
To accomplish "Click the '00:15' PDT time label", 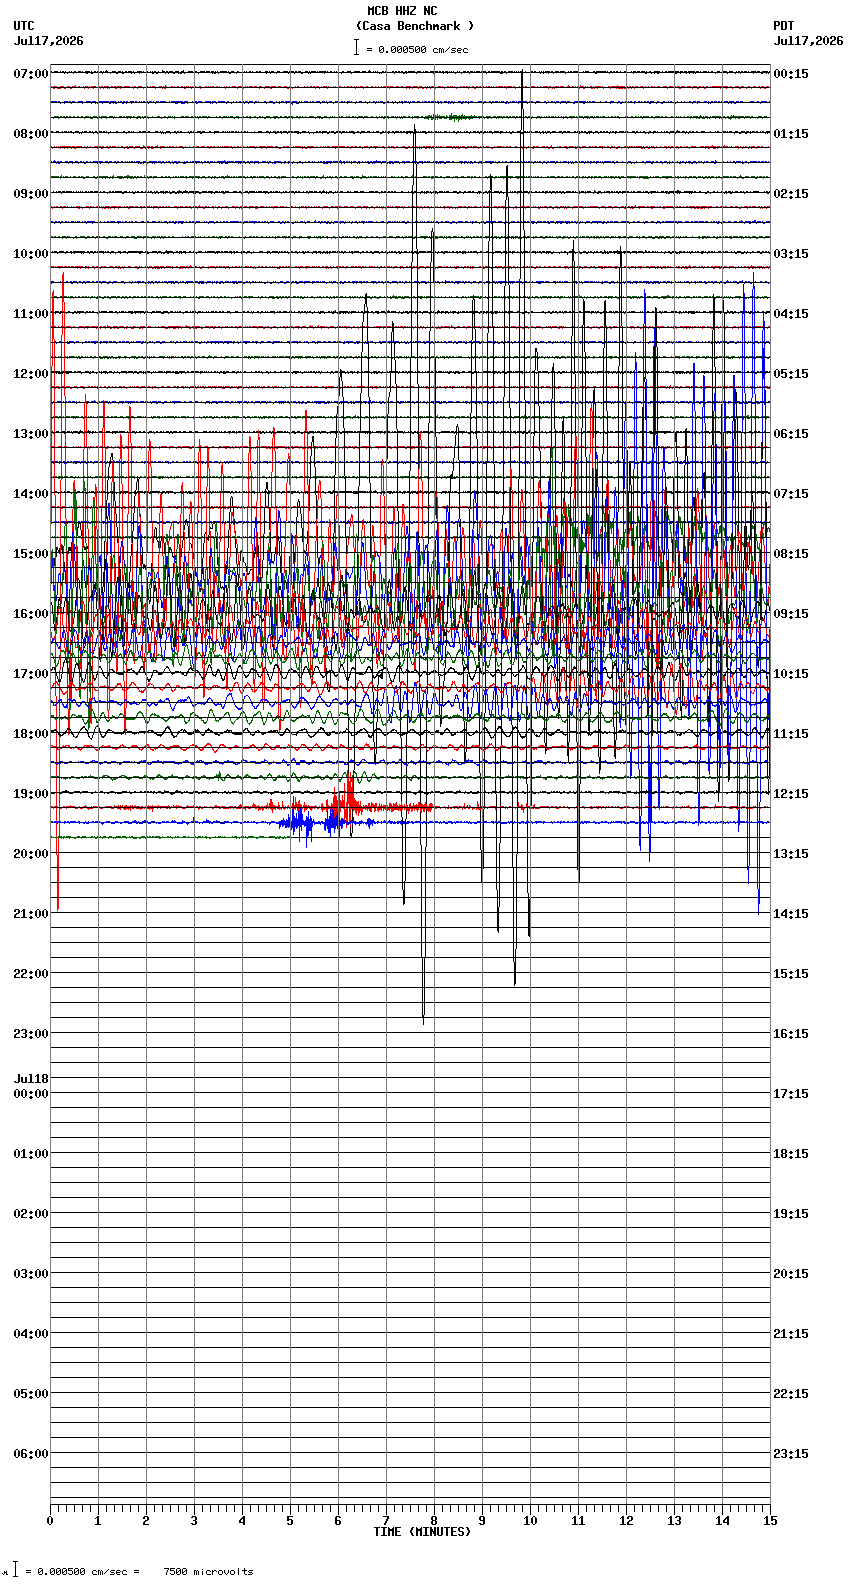I will [791, 74].
